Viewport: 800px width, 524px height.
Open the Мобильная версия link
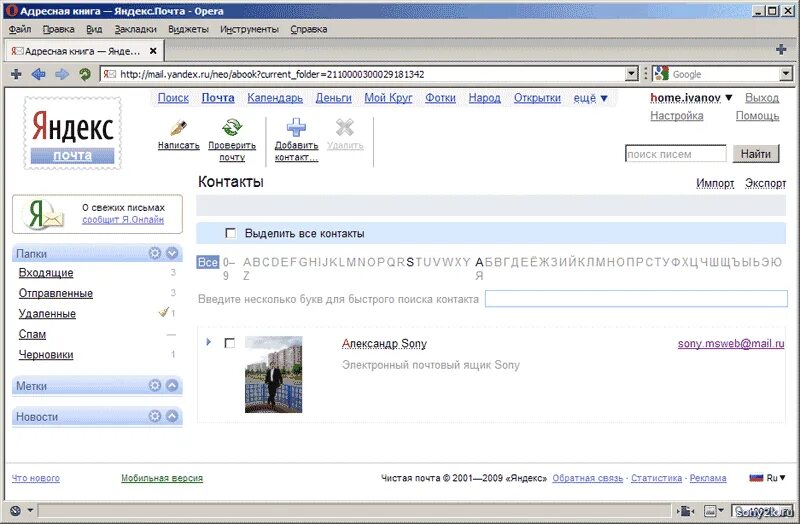pyautogui.click(x=162, y=478)
